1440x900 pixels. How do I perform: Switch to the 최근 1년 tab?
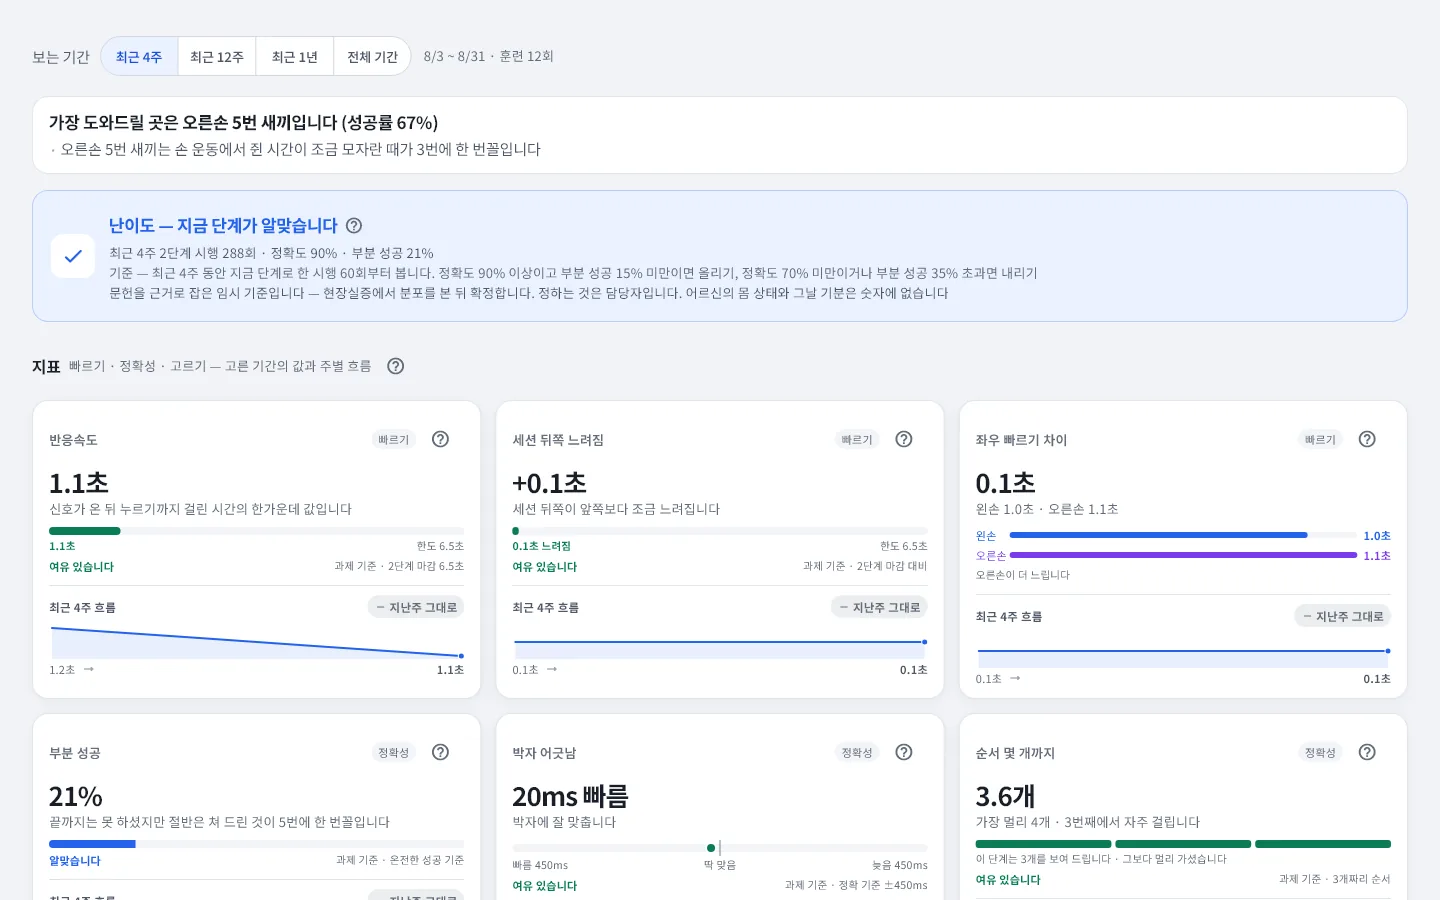point(295,57)
